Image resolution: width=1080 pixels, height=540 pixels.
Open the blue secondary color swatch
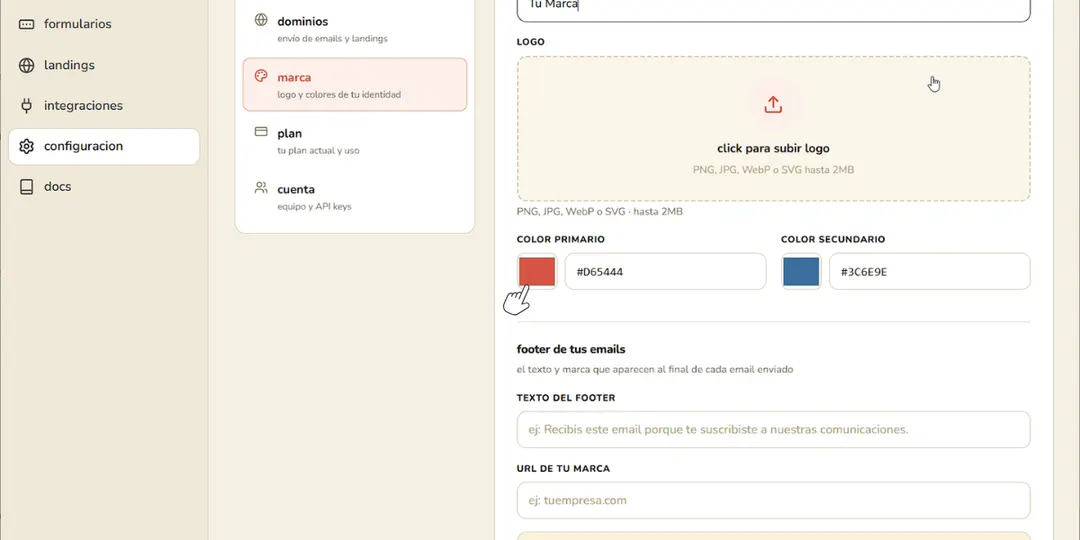(801, 271)
